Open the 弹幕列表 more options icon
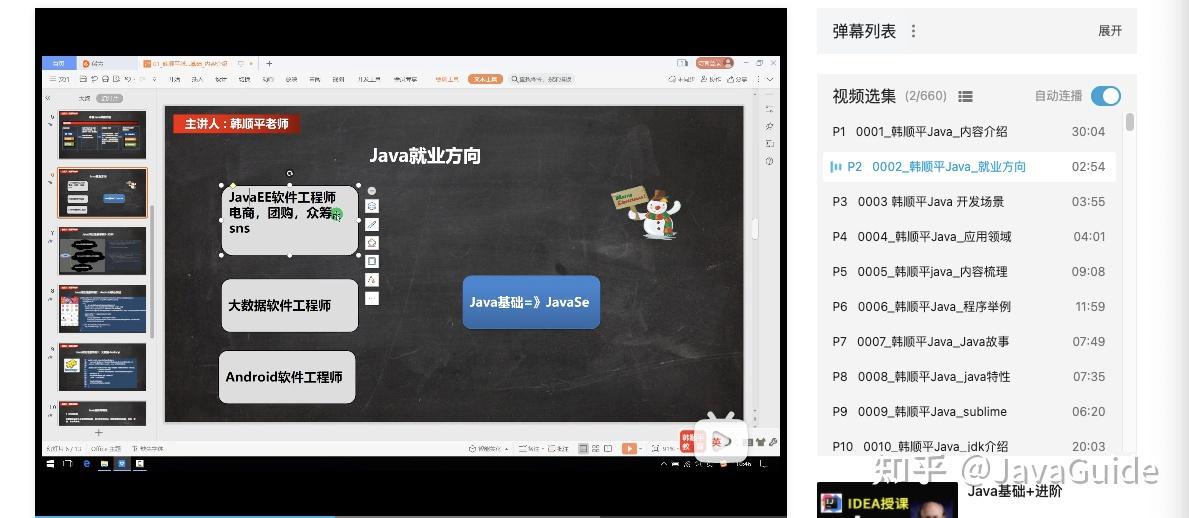The height and width of the screenshot is (518, 1189). coord(913,31)
